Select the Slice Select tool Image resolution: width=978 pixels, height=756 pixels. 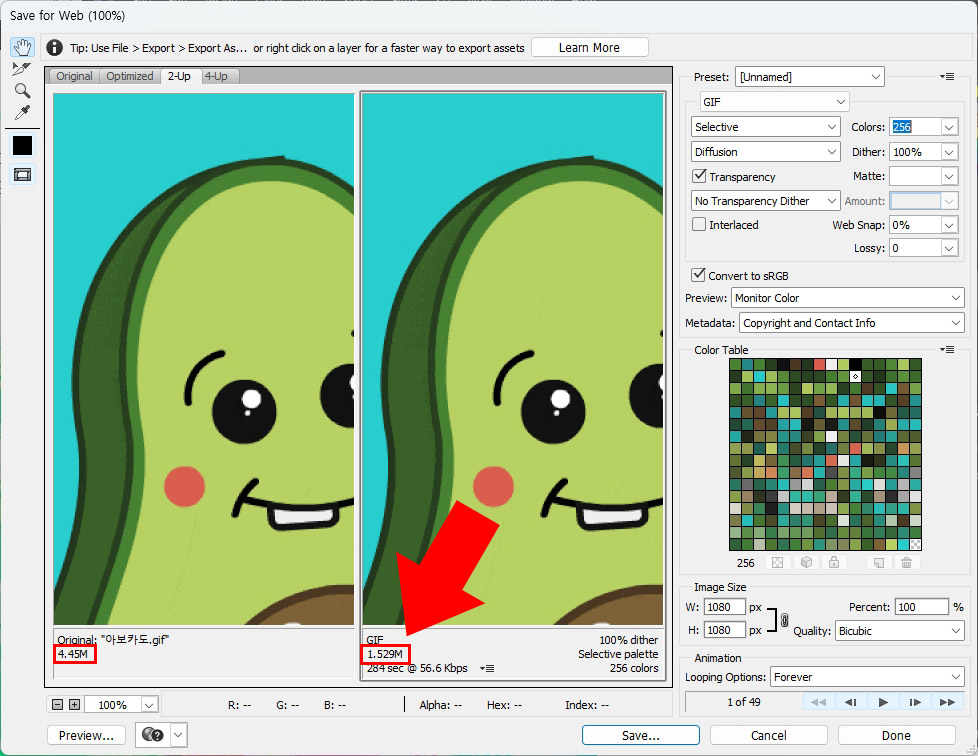22,69
